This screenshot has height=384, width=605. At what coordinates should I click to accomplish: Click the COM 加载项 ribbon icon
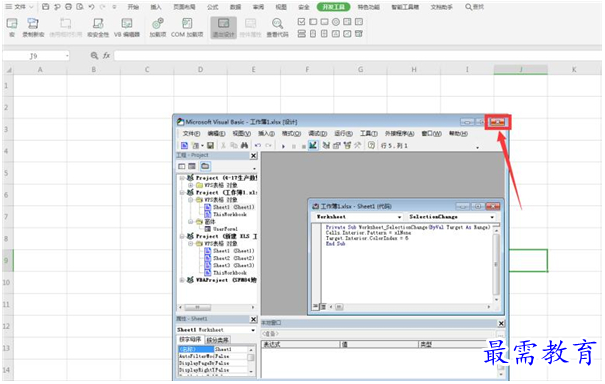point(187,27)
